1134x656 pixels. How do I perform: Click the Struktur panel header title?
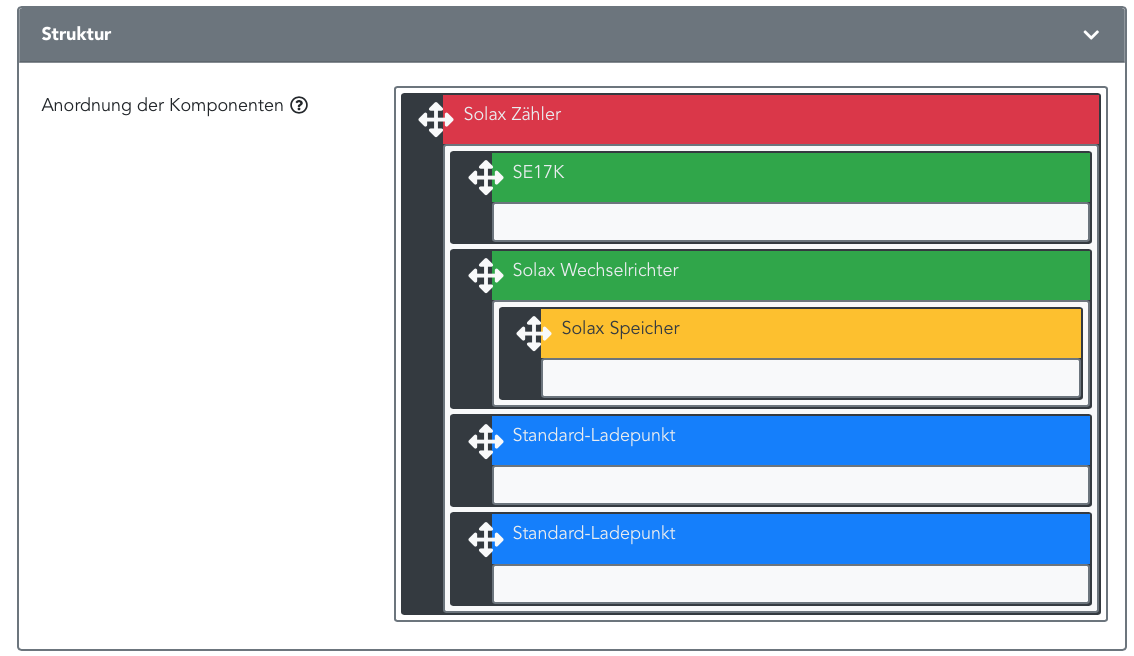76,34
